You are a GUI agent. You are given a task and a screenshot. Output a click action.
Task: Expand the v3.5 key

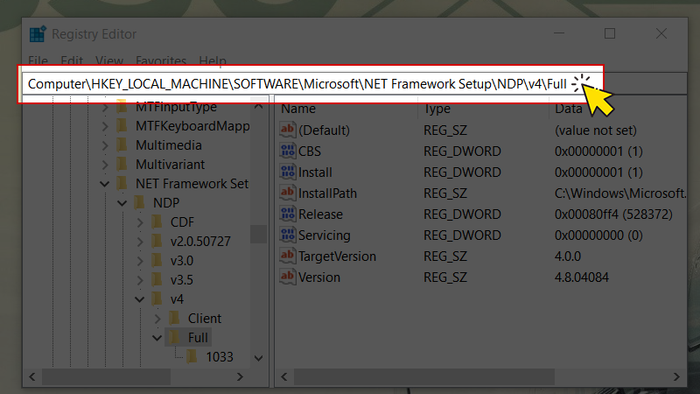[x=140, y=280]
